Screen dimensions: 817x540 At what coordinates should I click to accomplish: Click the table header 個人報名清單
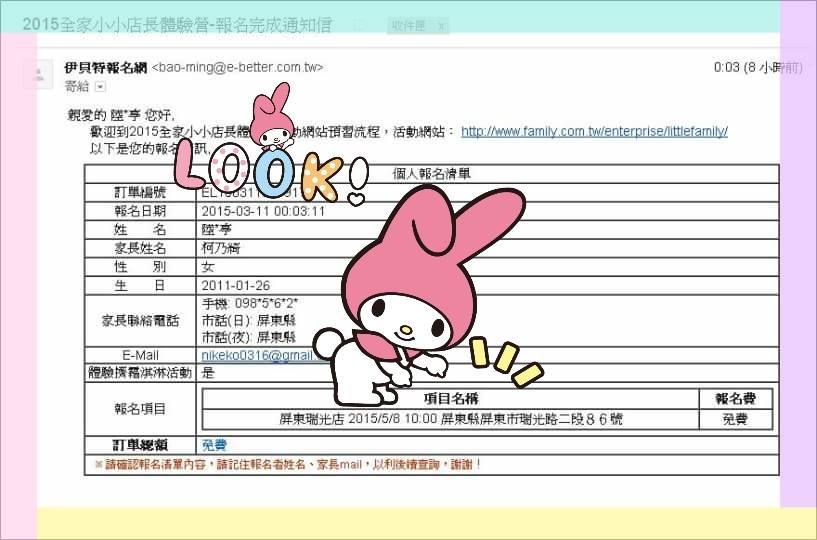[x=431, y=174]
